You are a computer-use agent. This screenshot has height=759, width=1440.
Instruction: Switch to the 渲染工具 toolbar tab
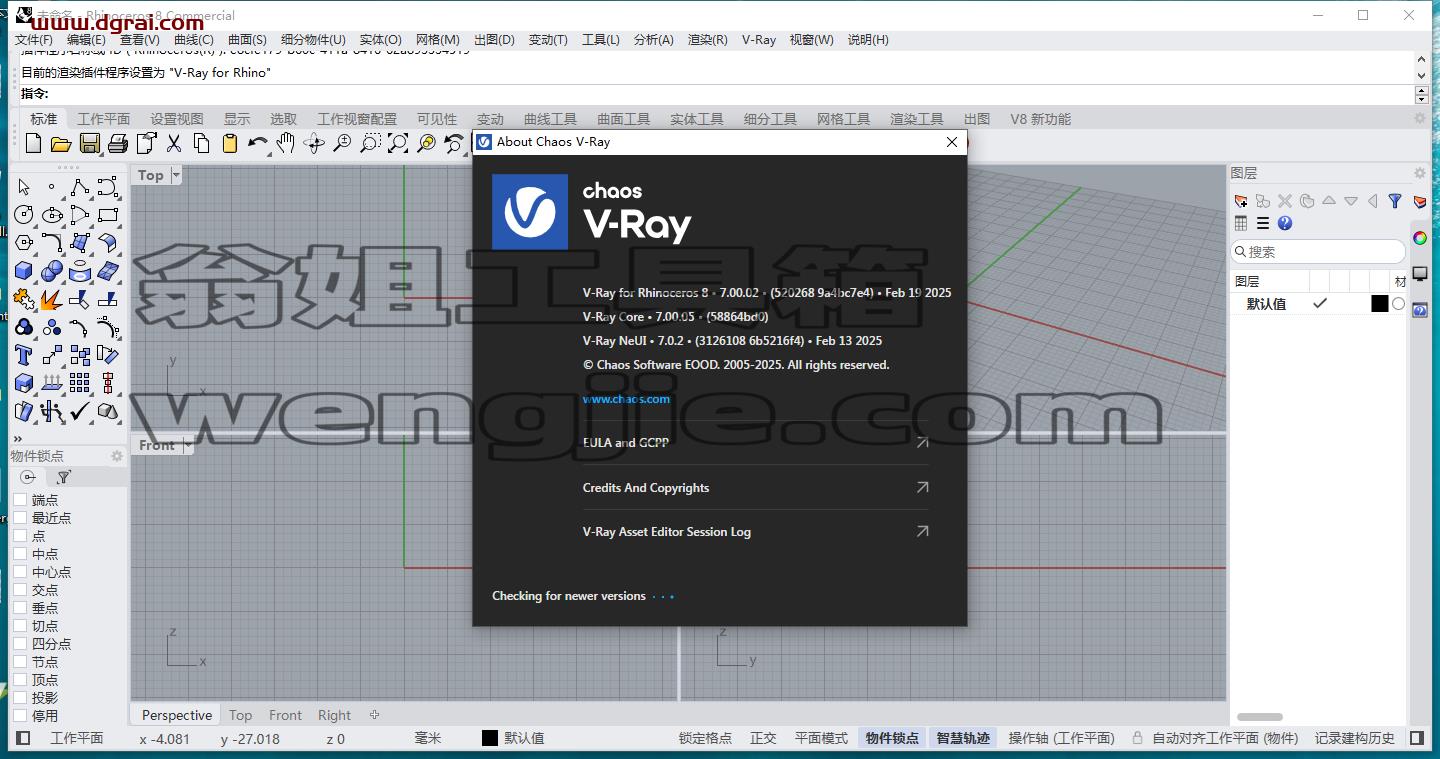tap(917, 119)
